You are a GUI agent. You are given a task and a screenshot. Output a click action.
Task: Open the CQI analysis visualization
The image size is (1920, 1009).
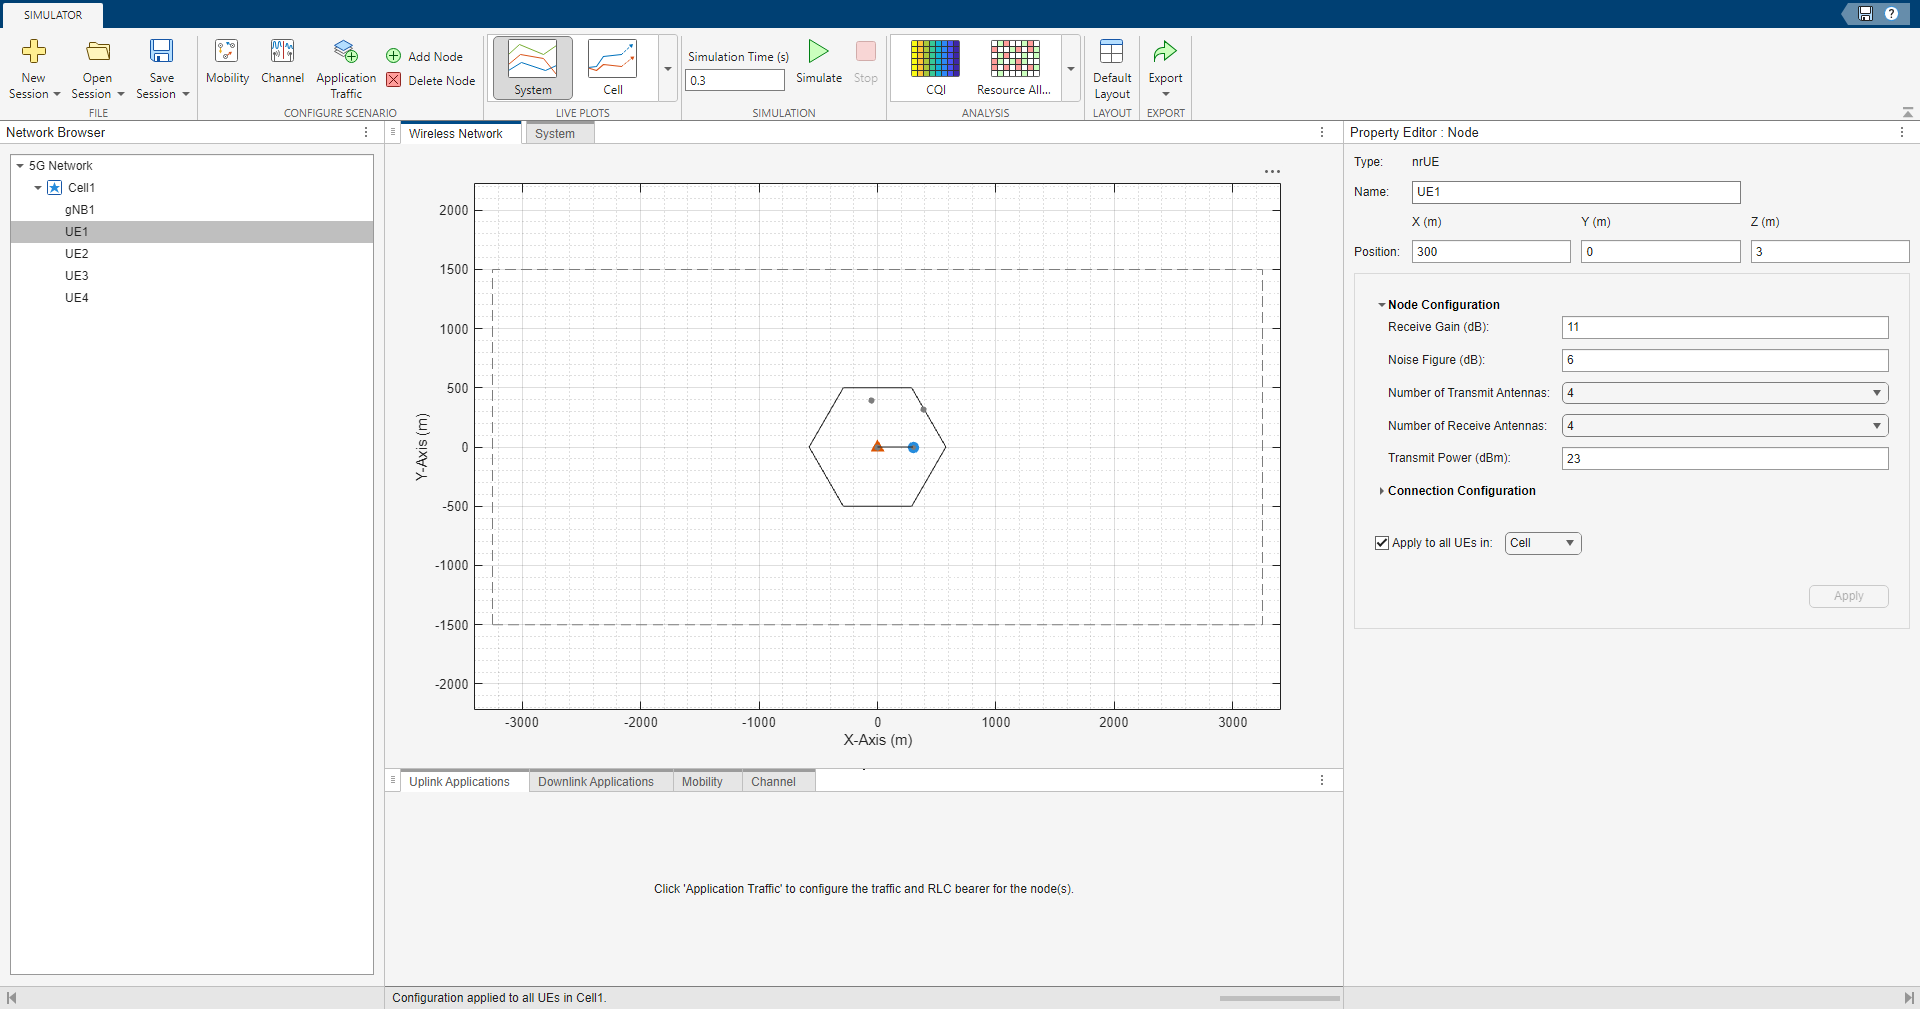coord(934,66)
